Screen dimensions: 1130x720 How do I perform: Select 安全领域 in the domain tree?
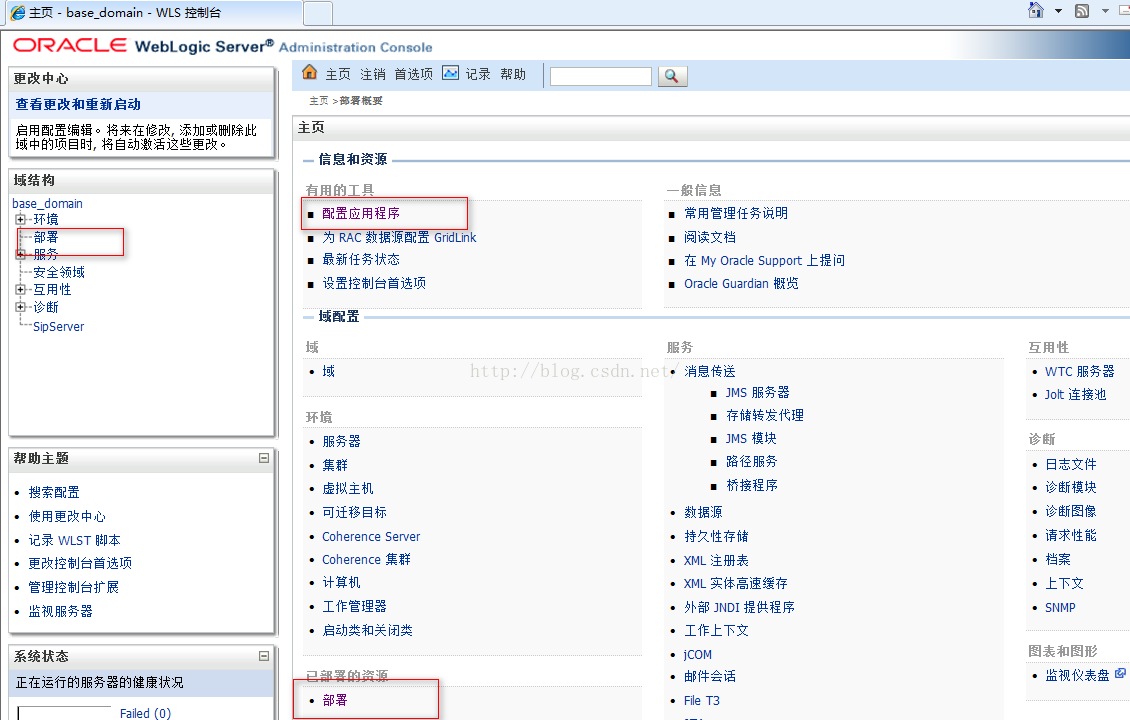point(59,272)
